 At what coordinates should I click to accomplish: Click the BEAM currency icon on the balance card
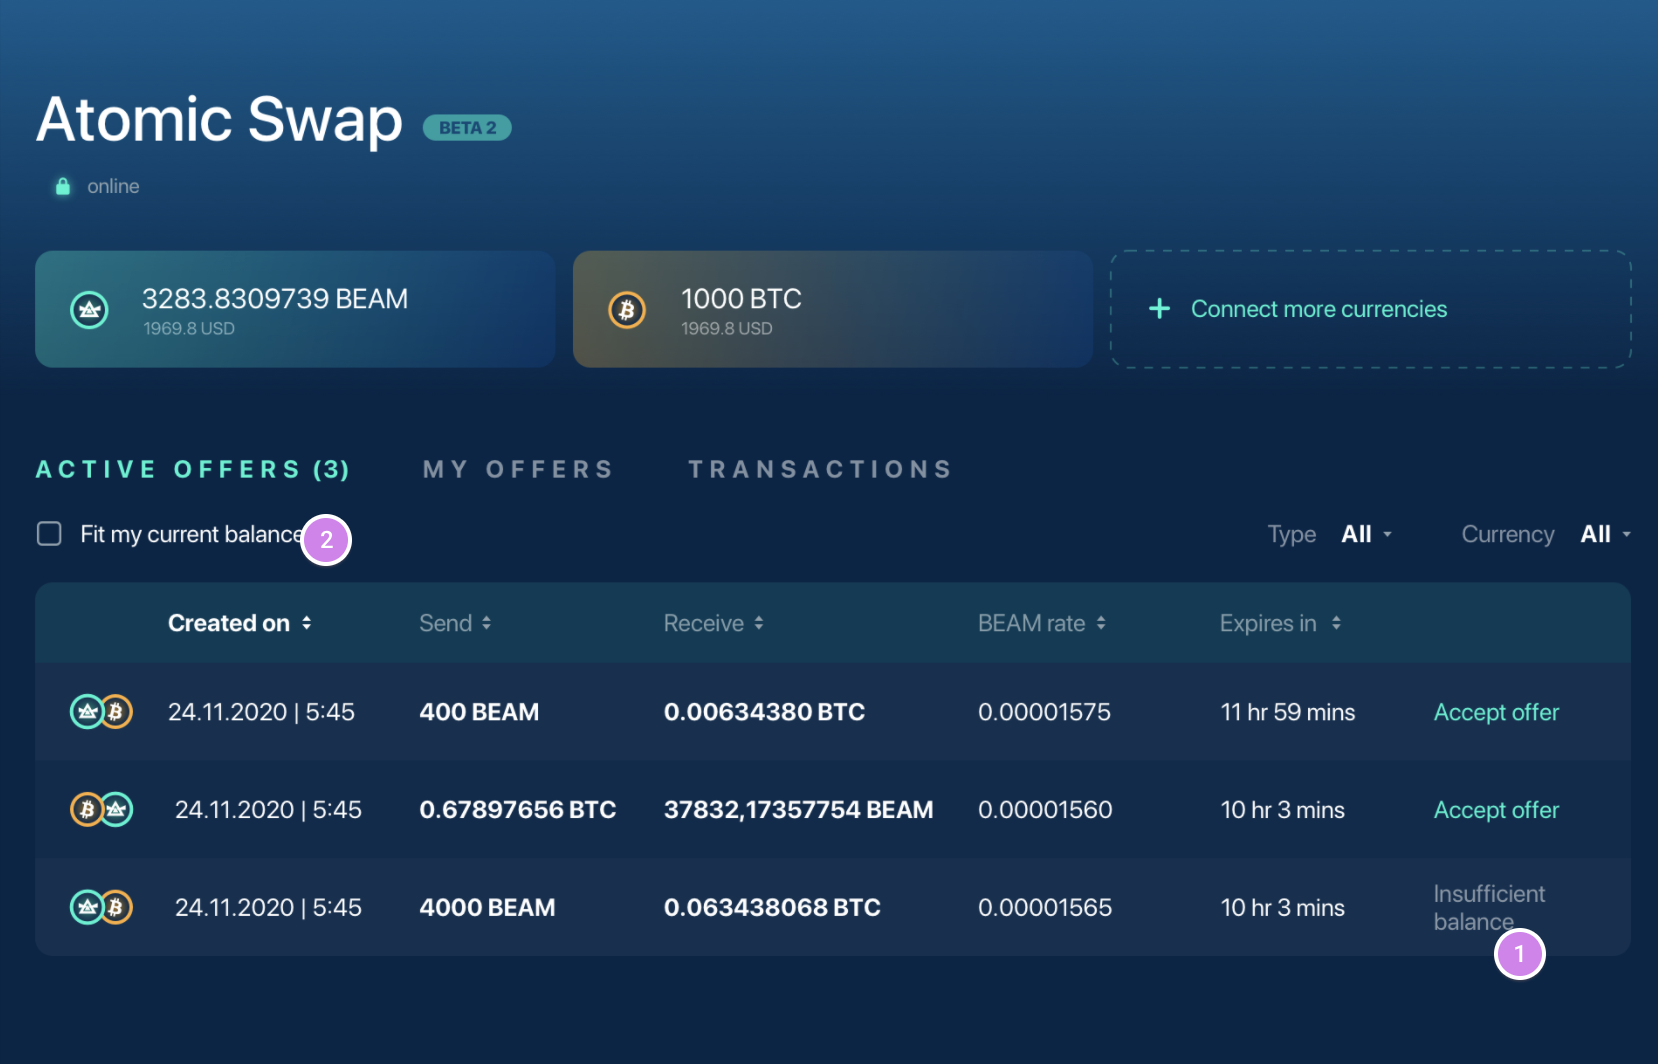click(x=89, y=309)
